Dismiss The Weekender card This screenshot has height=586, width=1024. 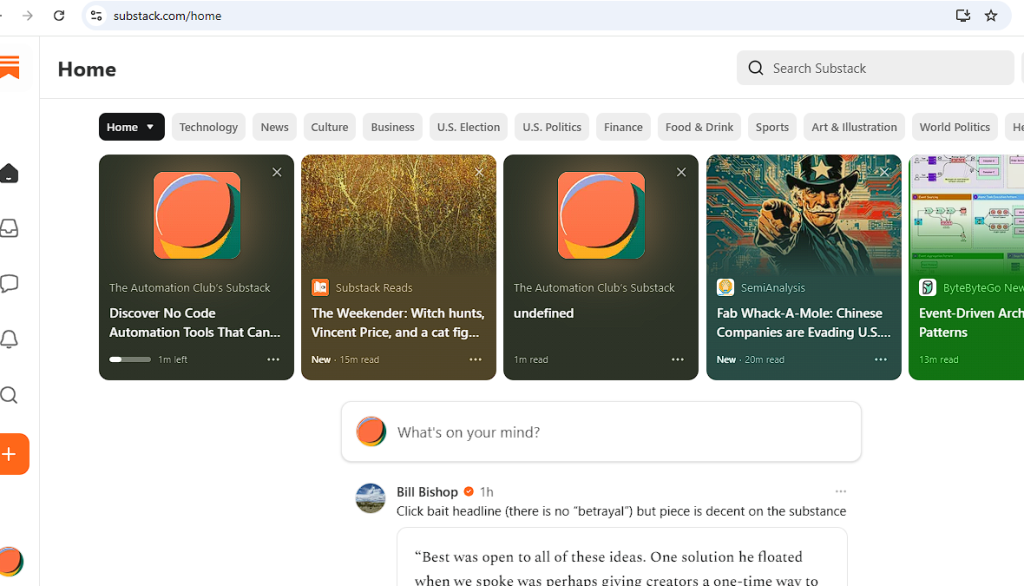click(479, 172)
